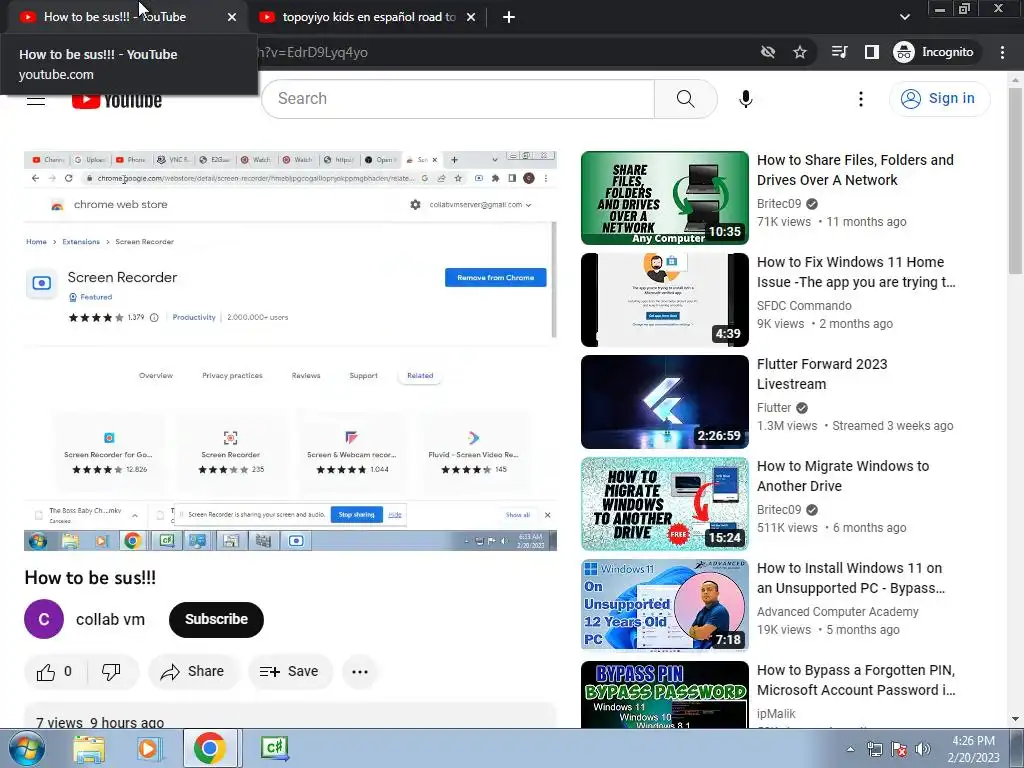Open Windows Explorer from taskbar
Image resolution: width=1024 pixels, height=768 pixels.
pos(89,748)
